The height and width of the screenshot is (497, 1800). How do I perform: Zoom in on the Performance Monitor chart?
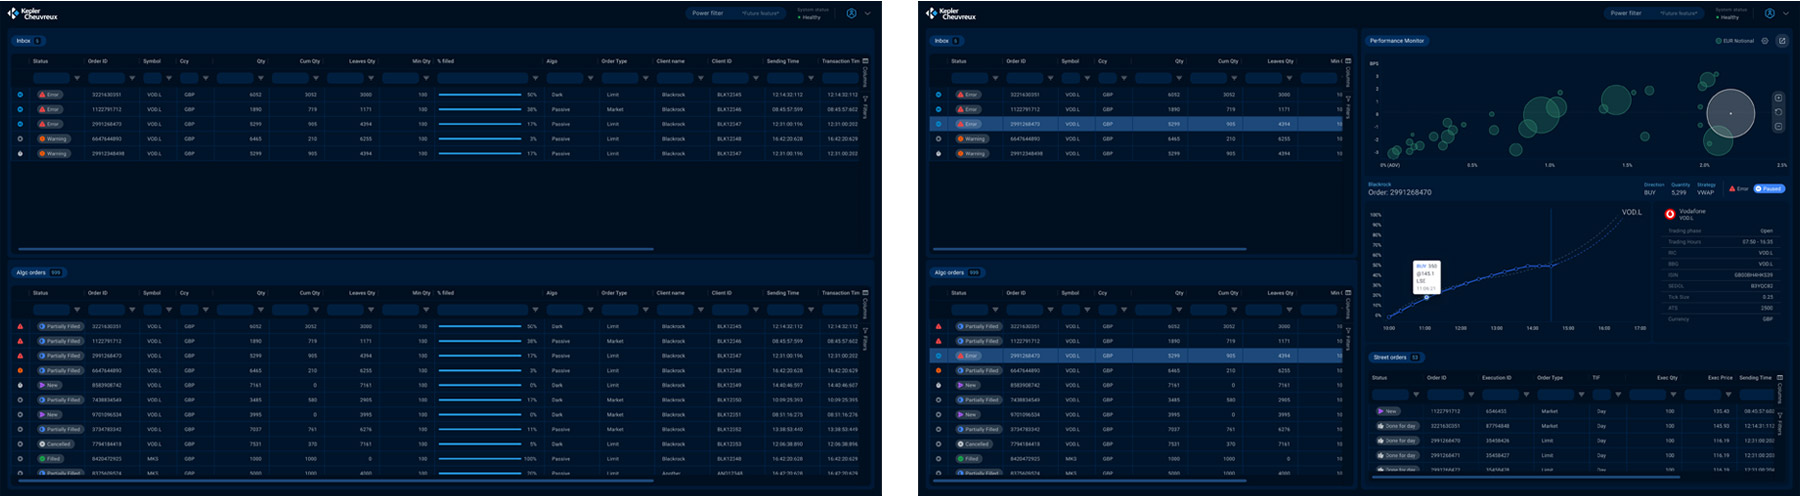tap(1778, 98)
